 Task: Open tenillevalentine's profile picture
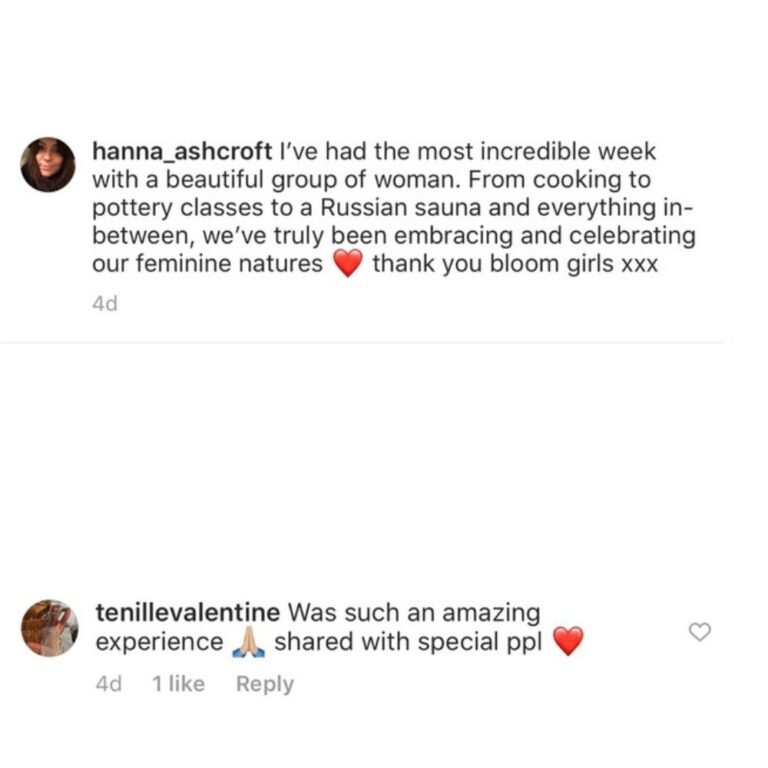point(48,628)
